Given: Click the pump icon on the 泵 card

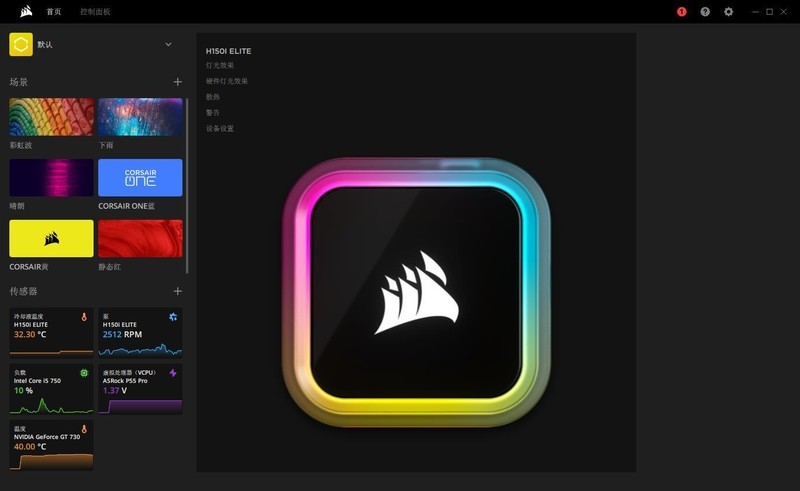Looking at the screenshot, I should click(173, 317).
